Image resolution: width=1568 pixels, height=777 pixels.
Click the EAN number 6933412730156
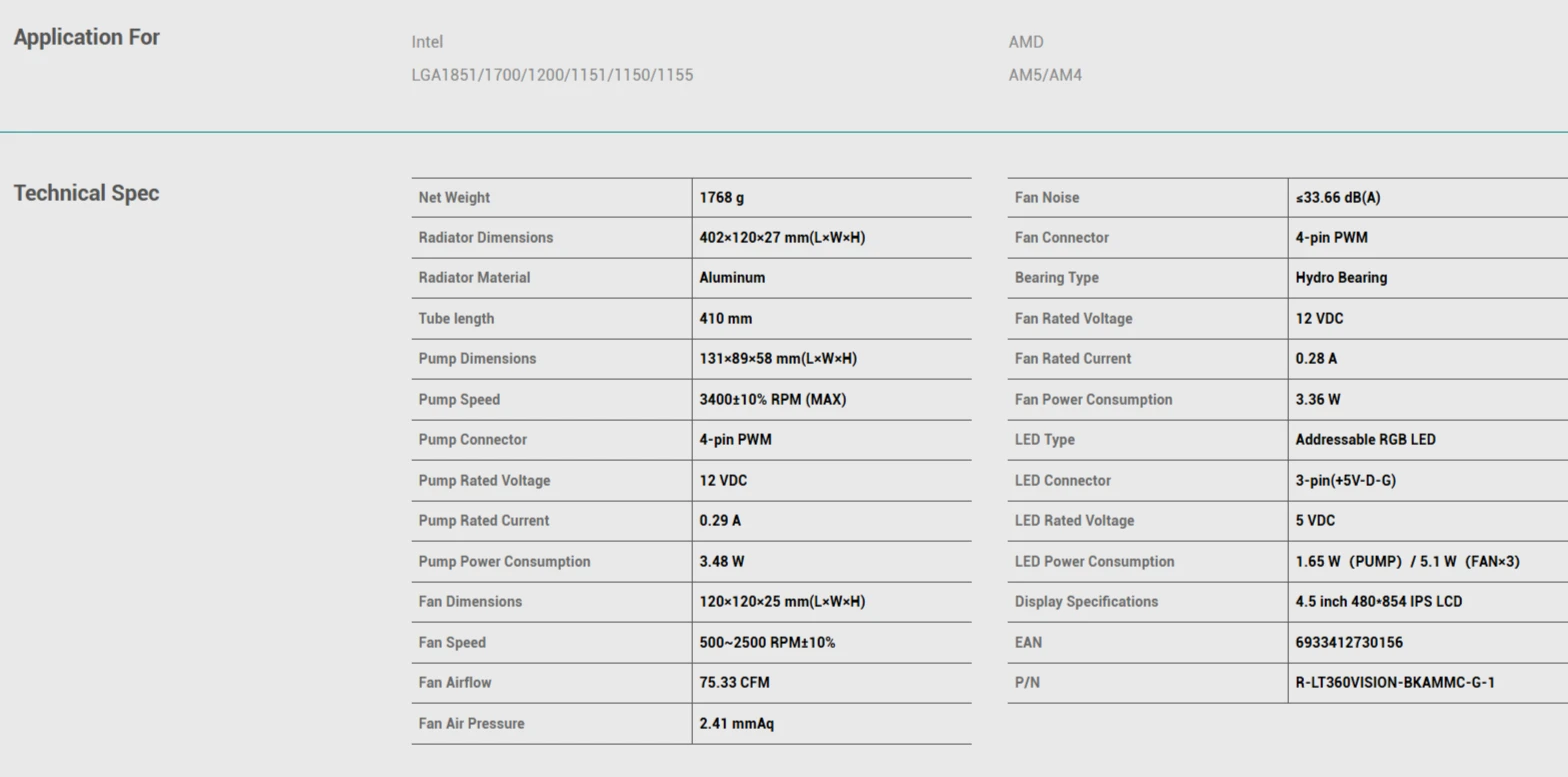click(x=1349, y=643)
